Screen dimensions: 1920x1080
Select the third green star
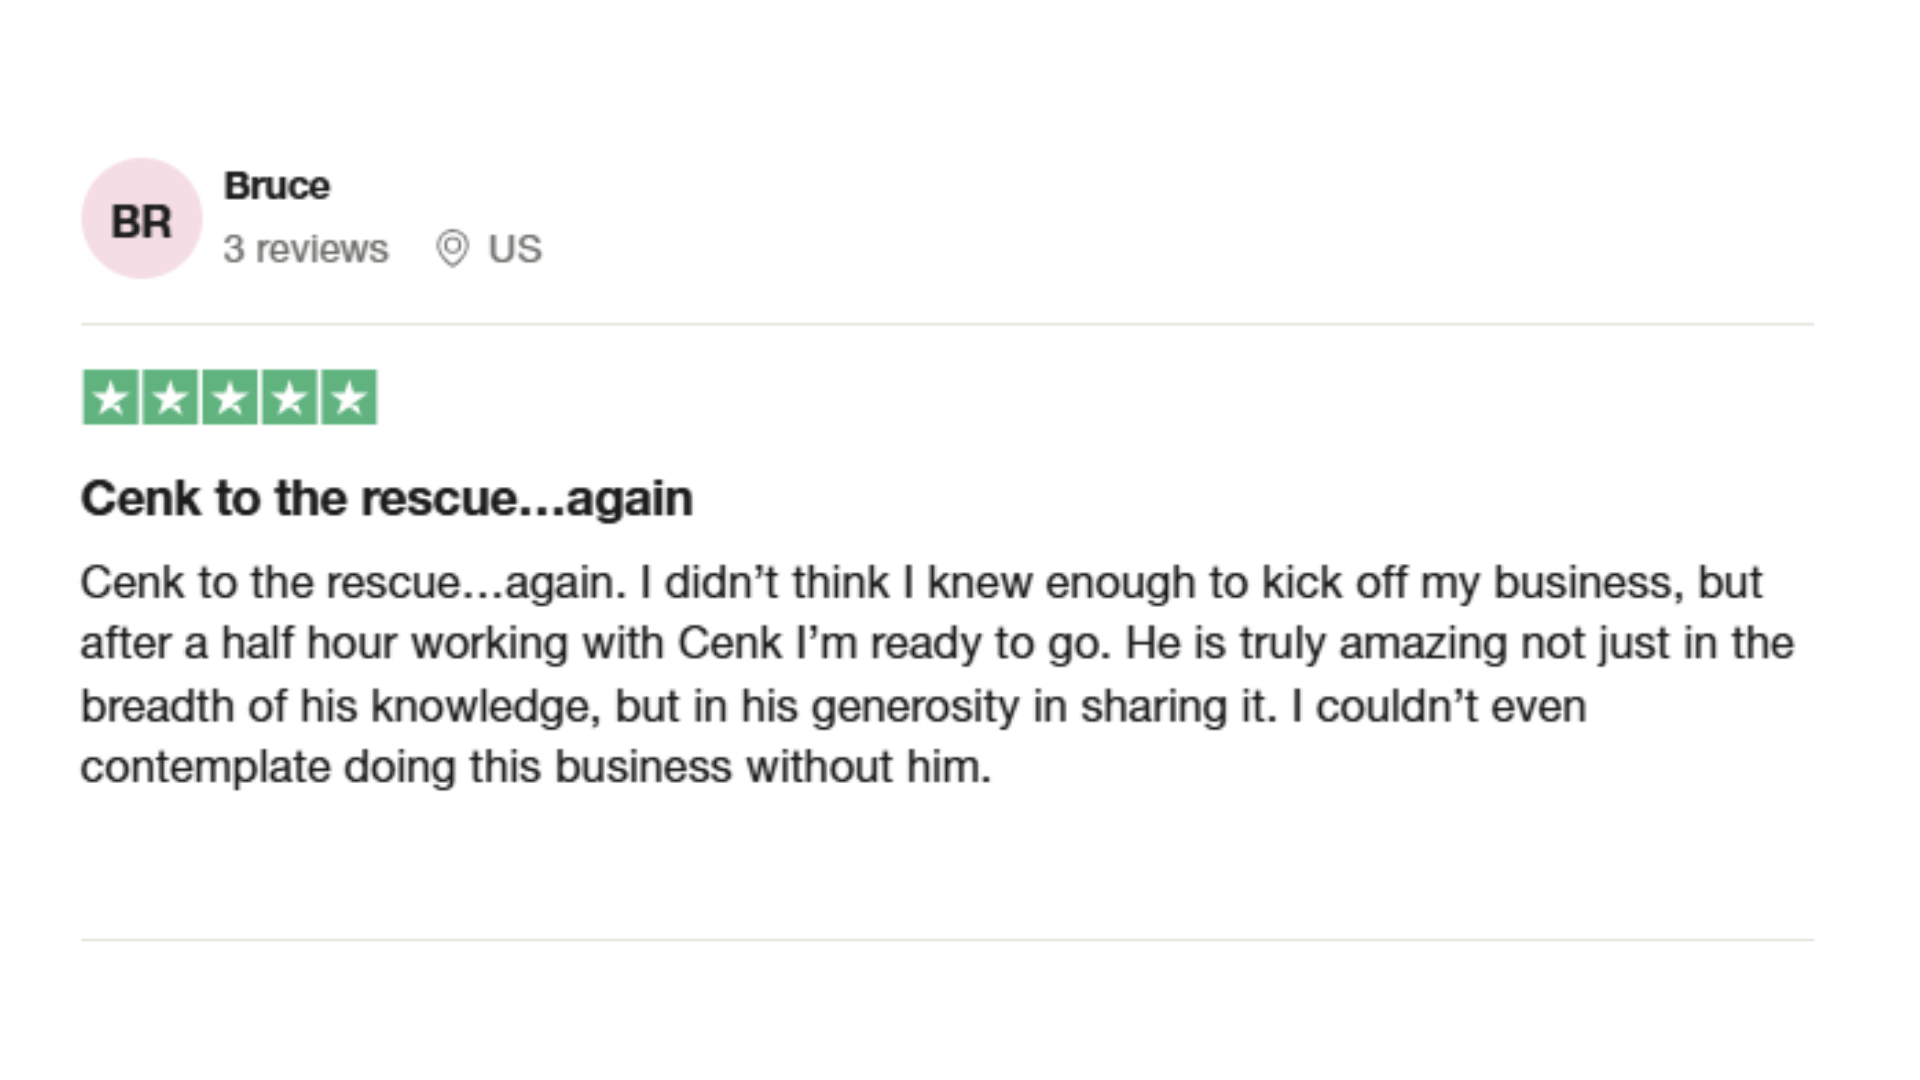tap(230, 397)
